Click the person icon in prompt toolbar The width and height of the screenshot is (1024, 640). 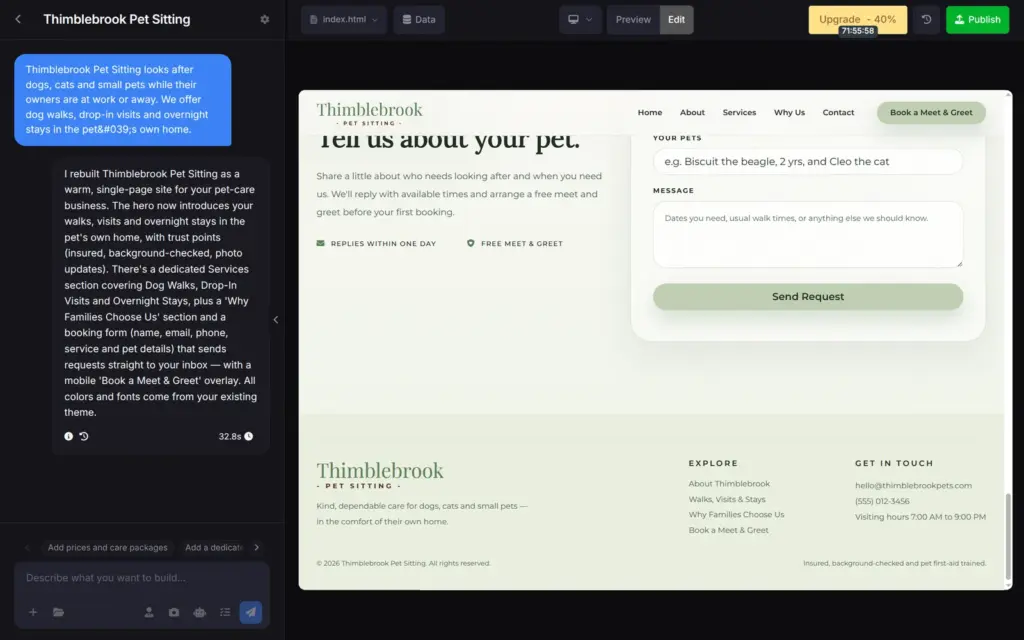[x=149, y=612]
